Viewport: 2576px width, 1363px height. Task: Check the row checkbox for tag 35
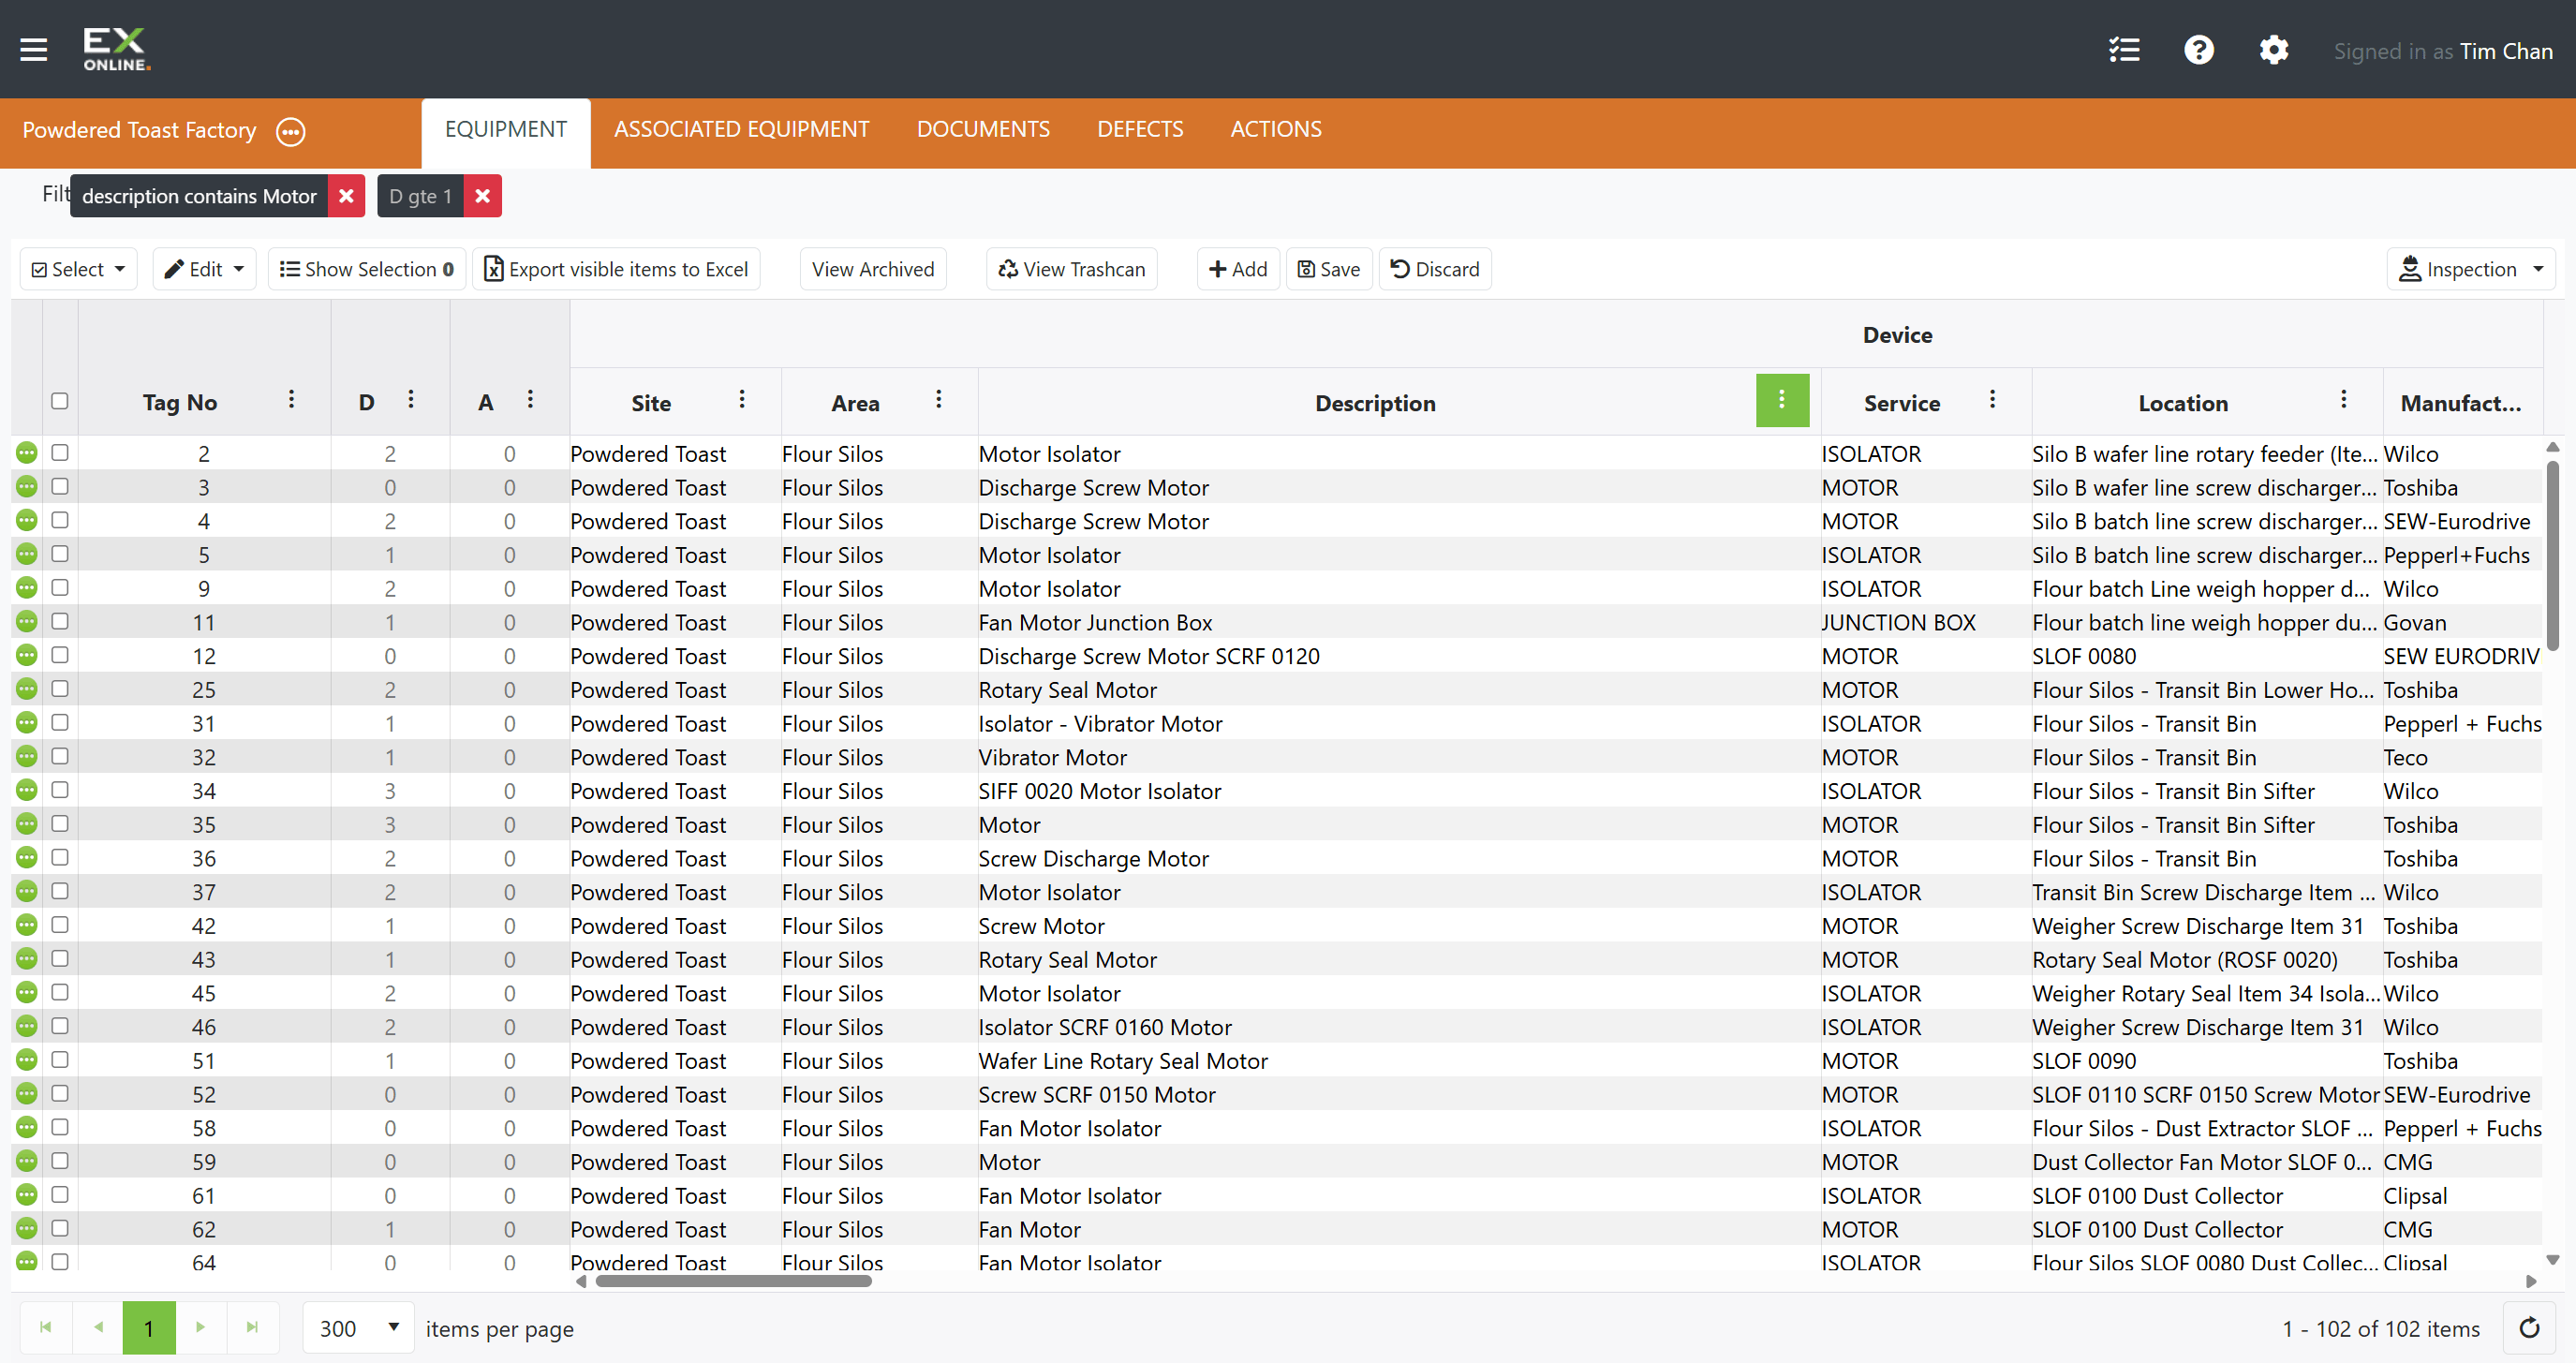(x=60, y=823)
